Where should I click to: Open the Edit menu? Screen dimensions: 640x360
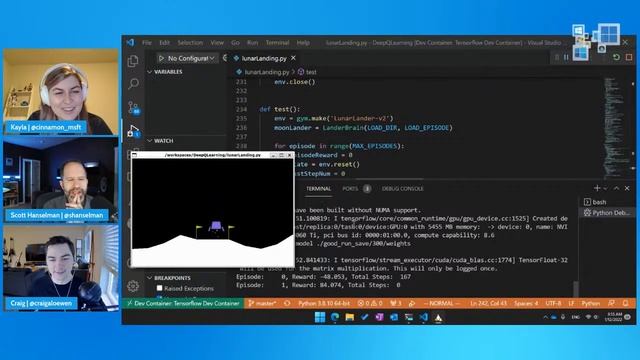click(164, 42)
